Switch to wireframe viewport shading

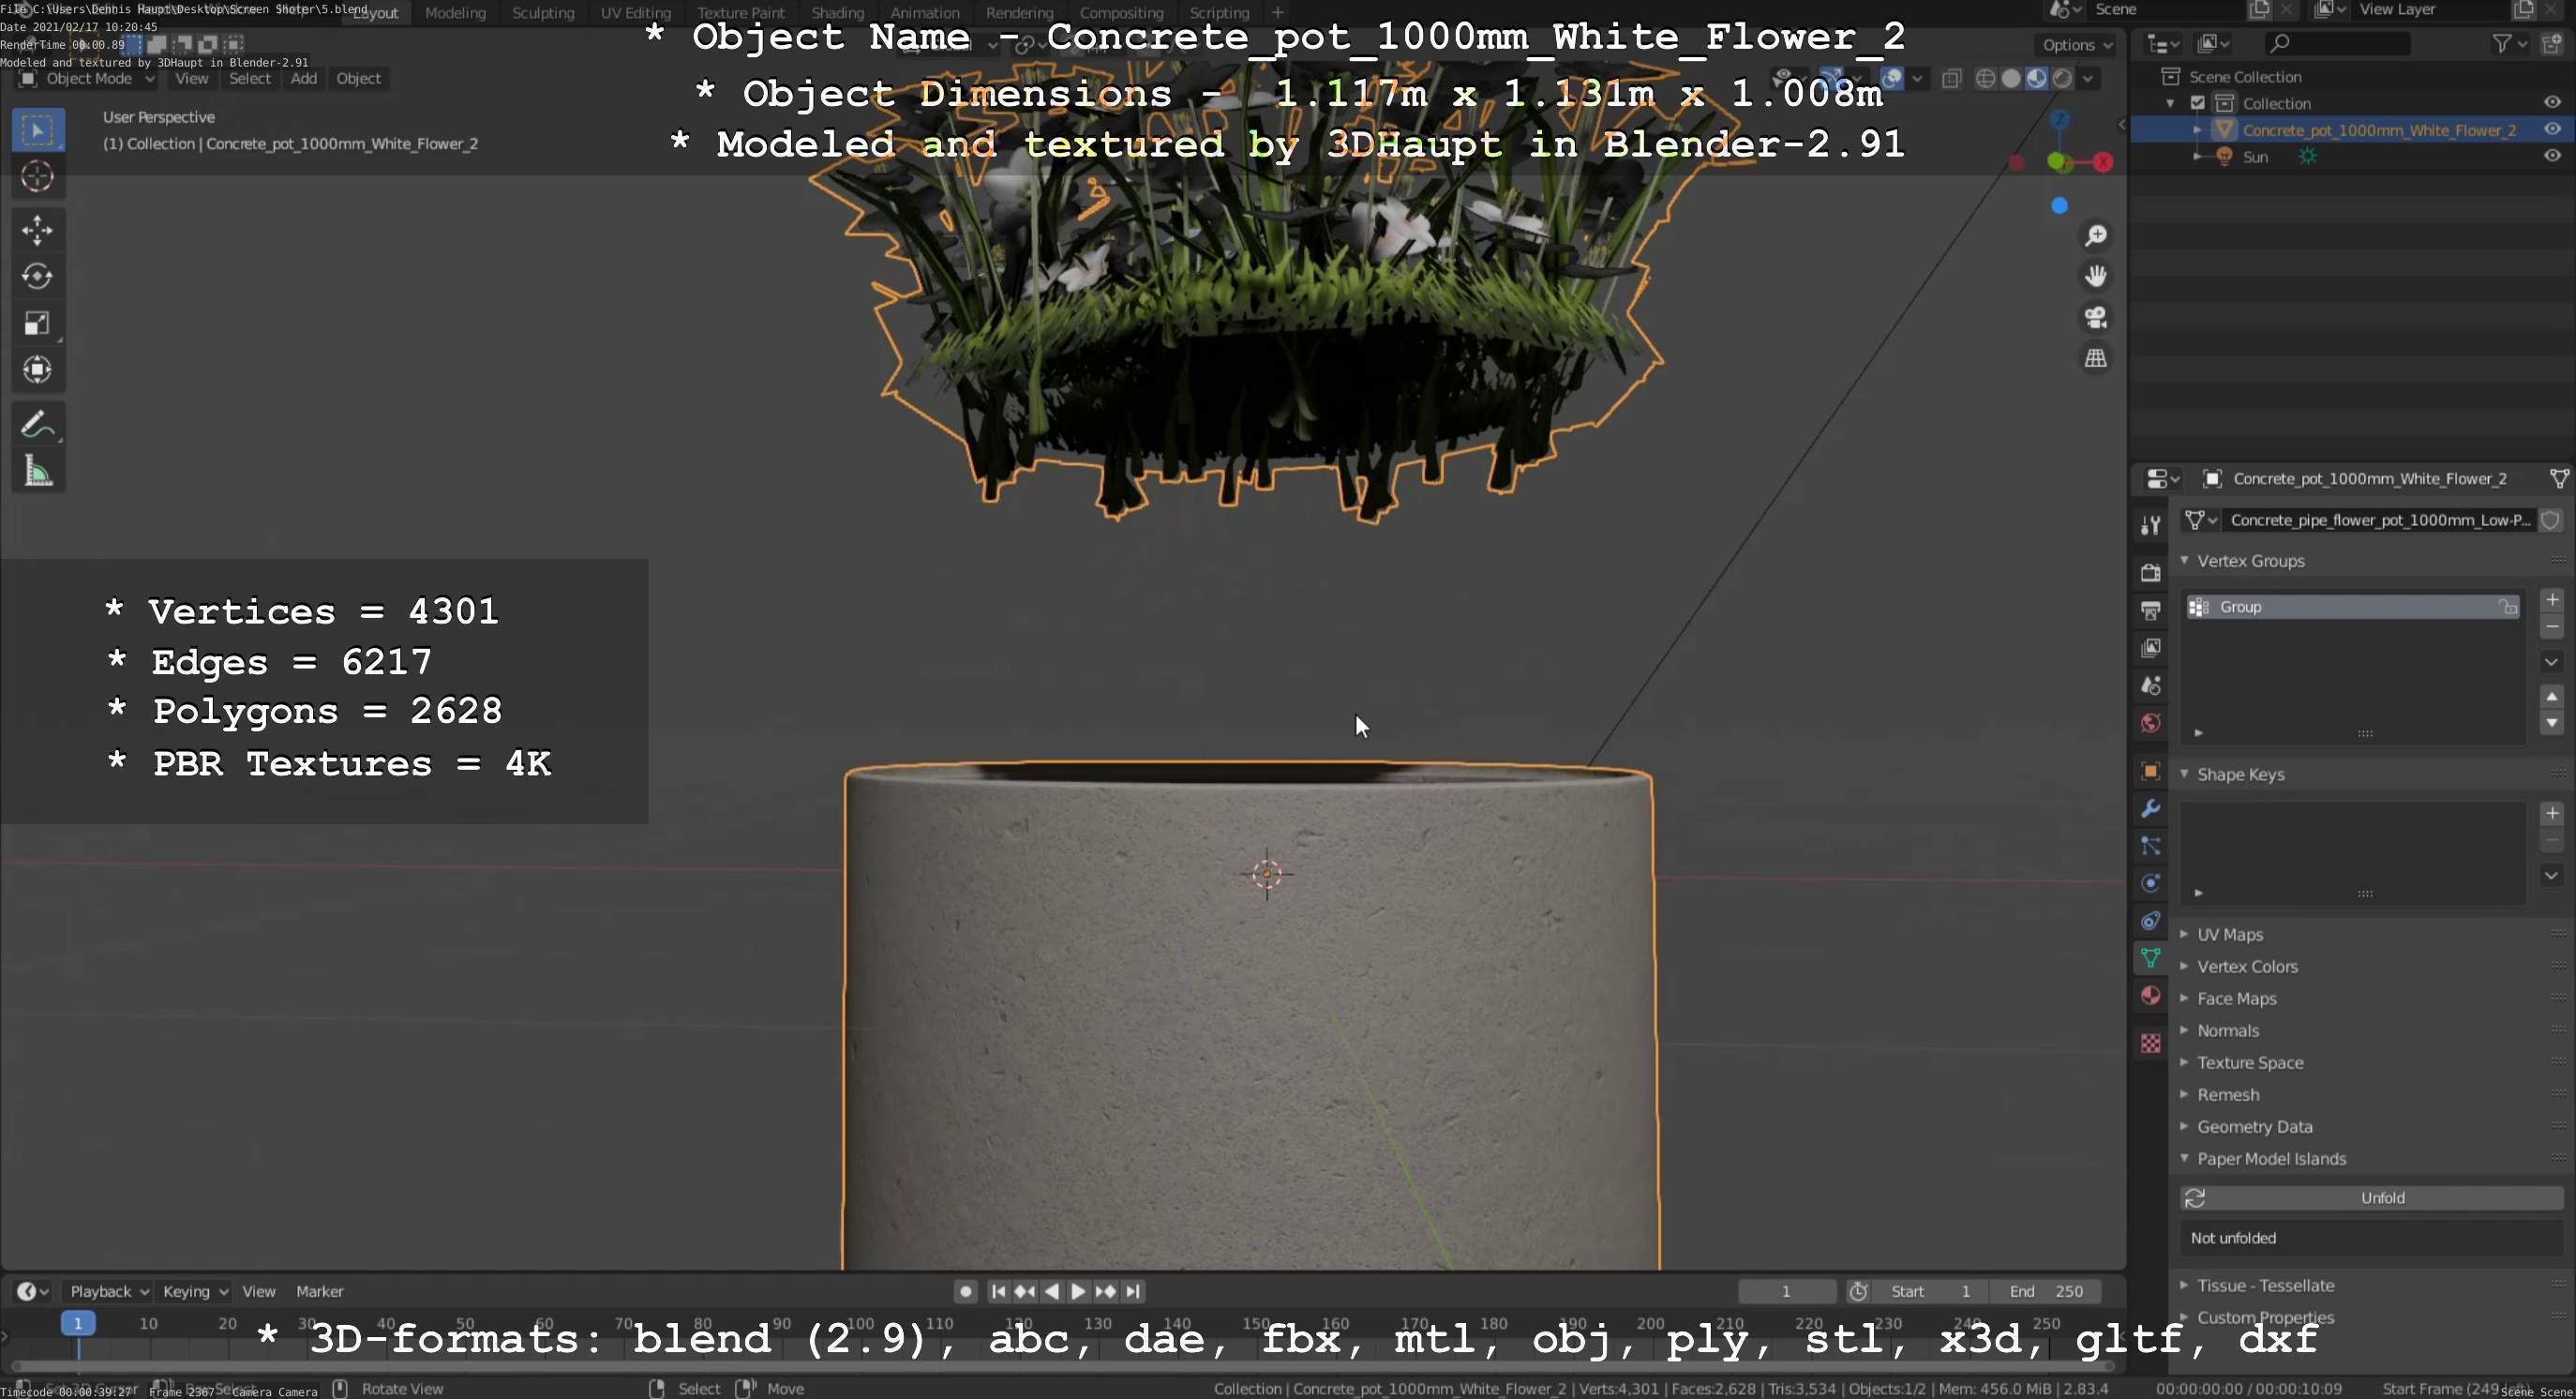(x=1986, y=79)
